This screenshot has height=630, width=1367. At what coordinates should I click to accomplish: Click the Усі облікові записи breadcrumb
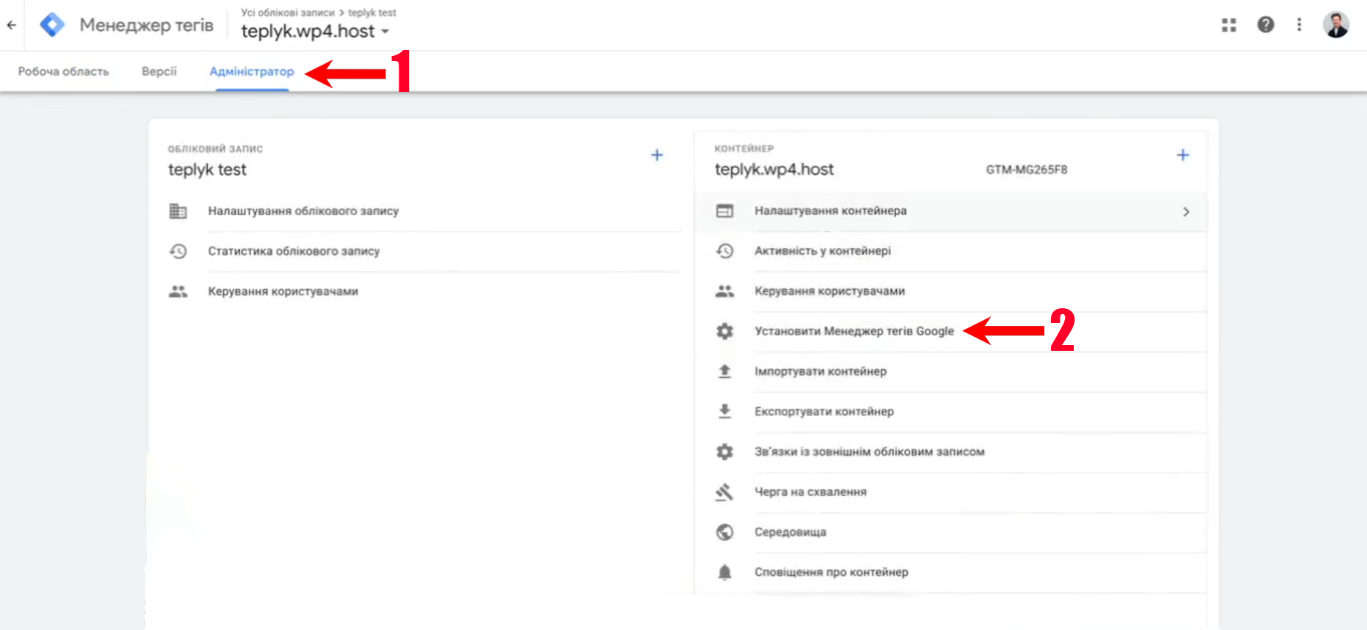(289, 12)
